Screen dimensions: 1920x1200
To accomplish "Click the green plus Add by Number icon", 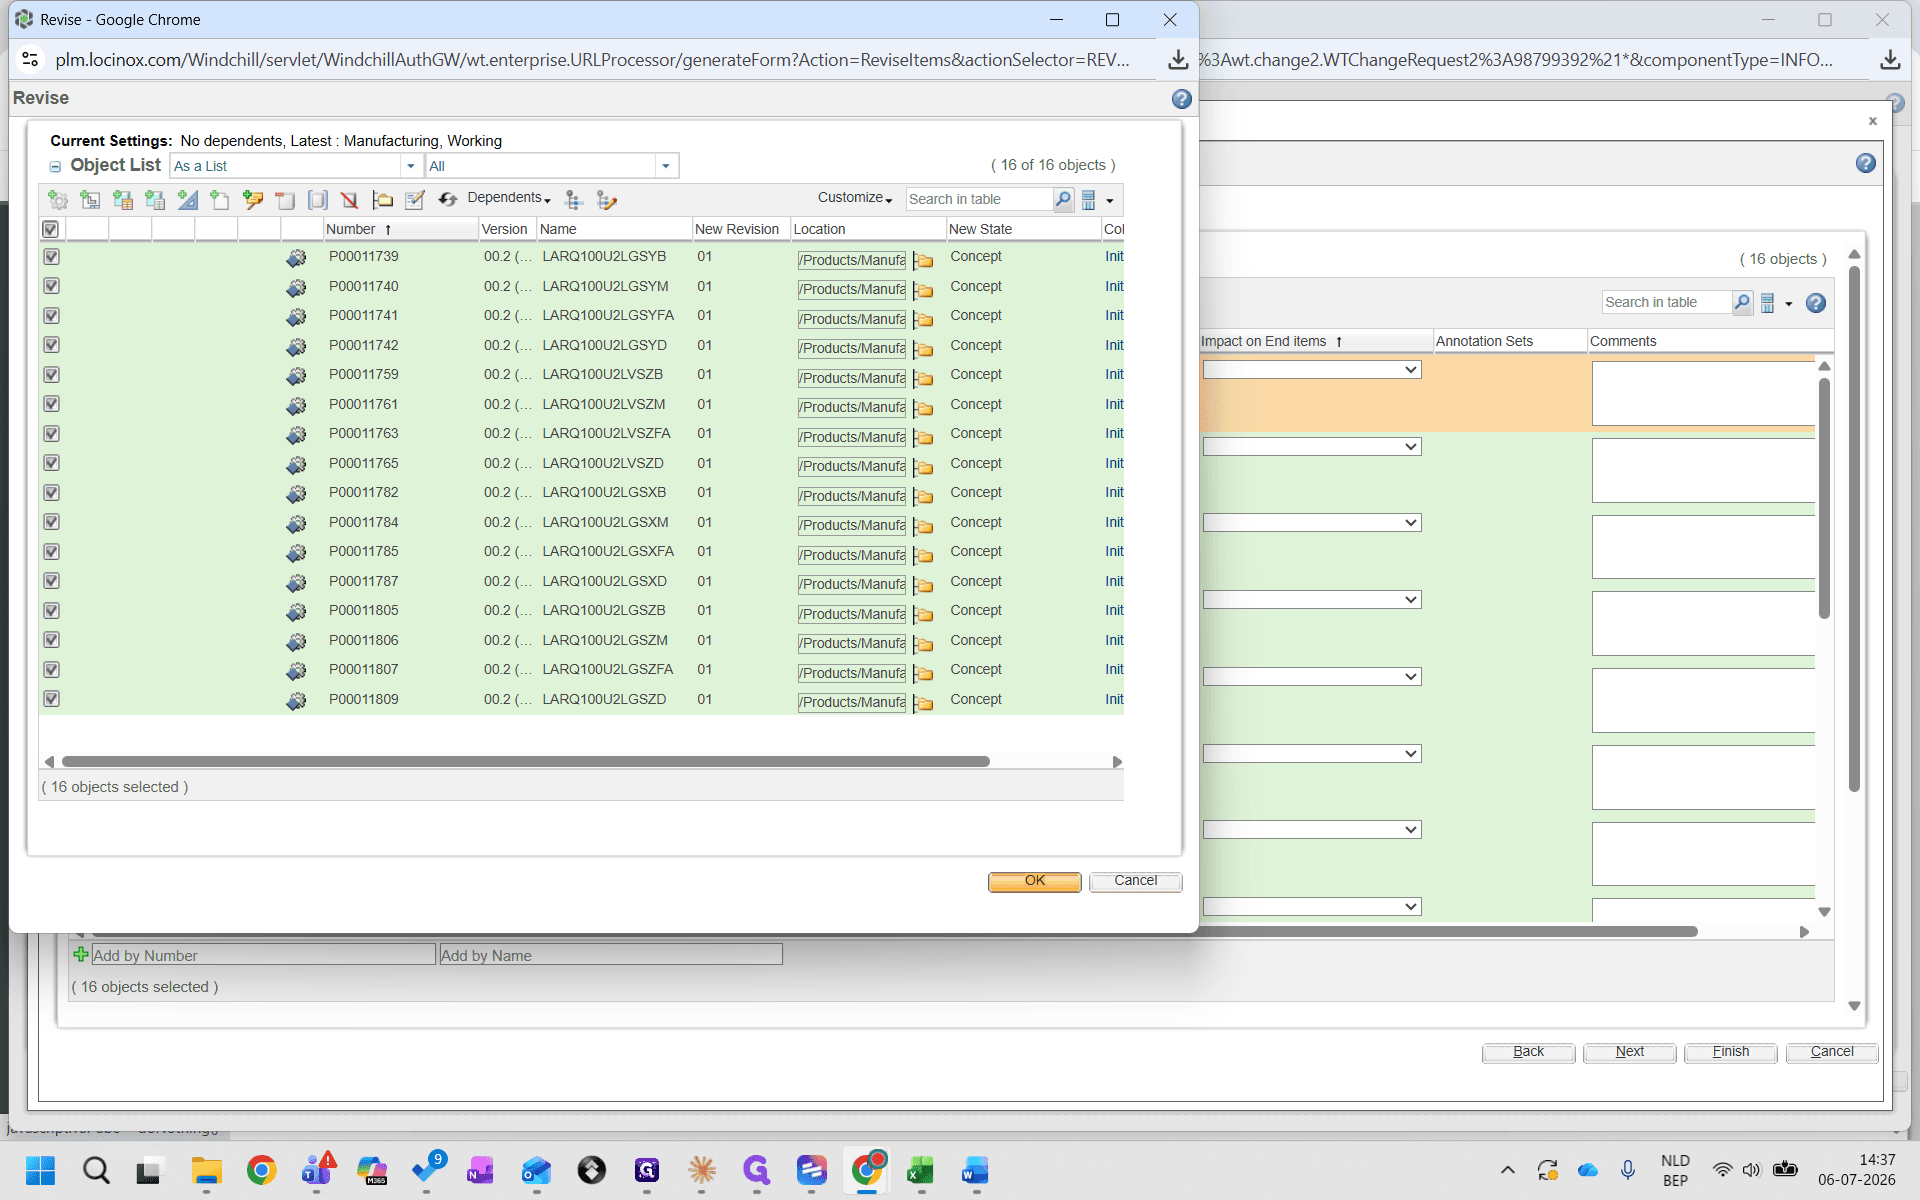I will (x=81, y=954).
